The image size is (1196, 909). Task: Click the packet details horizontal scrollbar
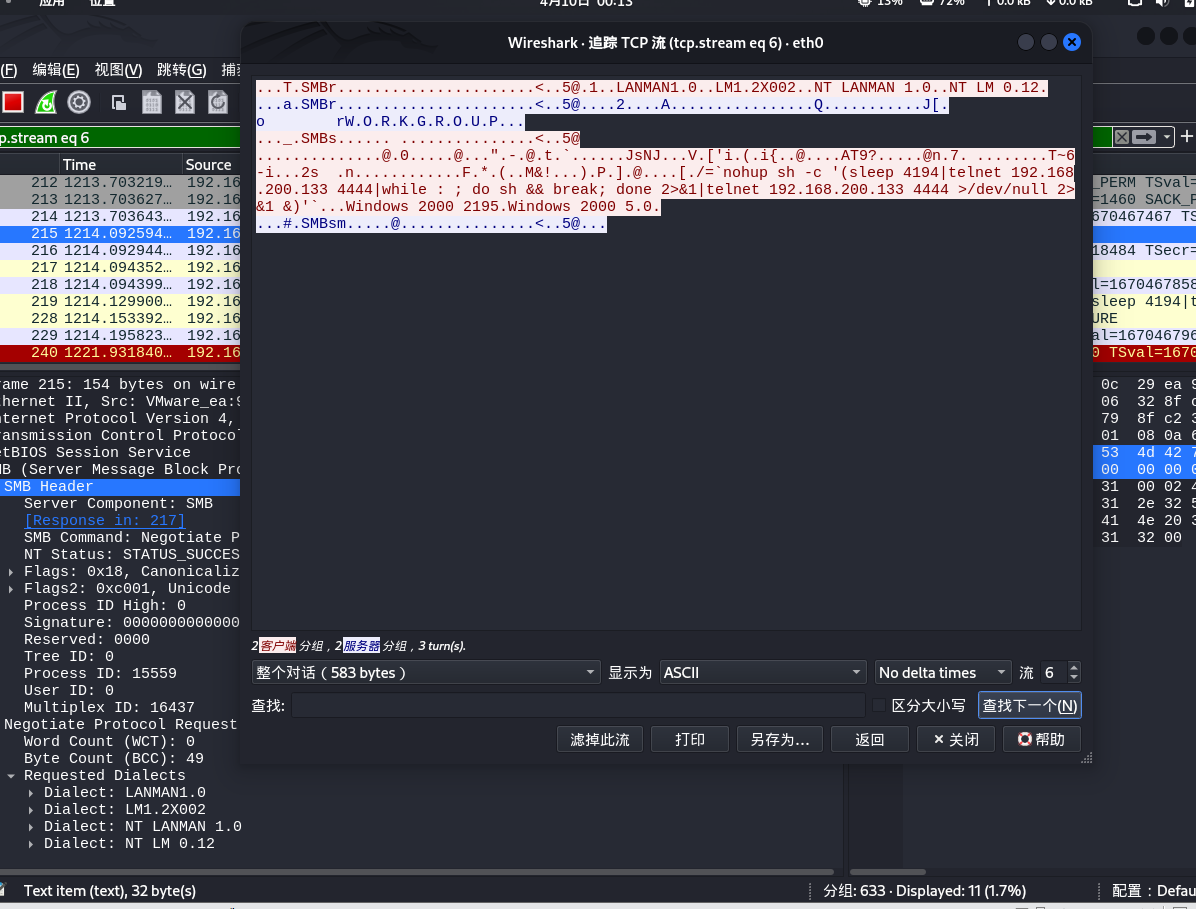(416, 872)
